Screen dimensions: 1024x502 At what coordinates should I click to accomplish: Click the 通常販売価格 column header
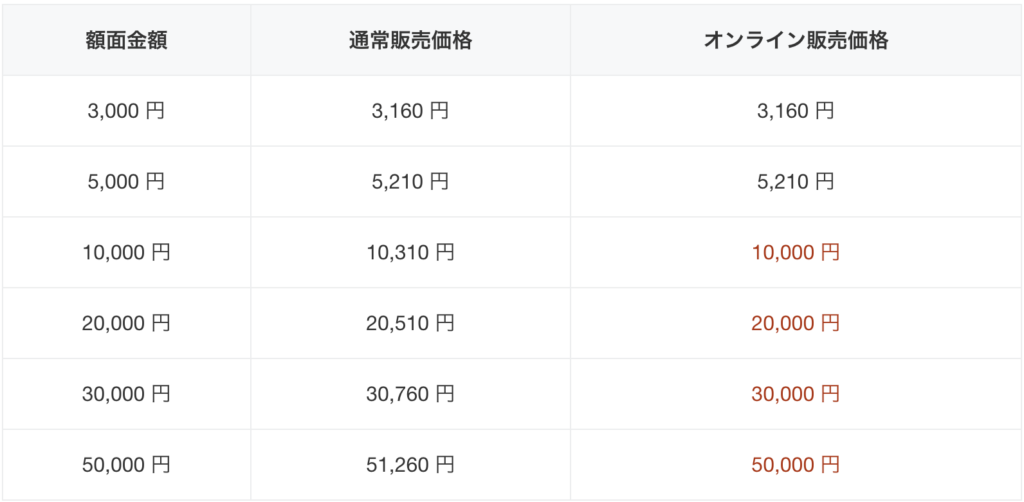click(410, 40)
